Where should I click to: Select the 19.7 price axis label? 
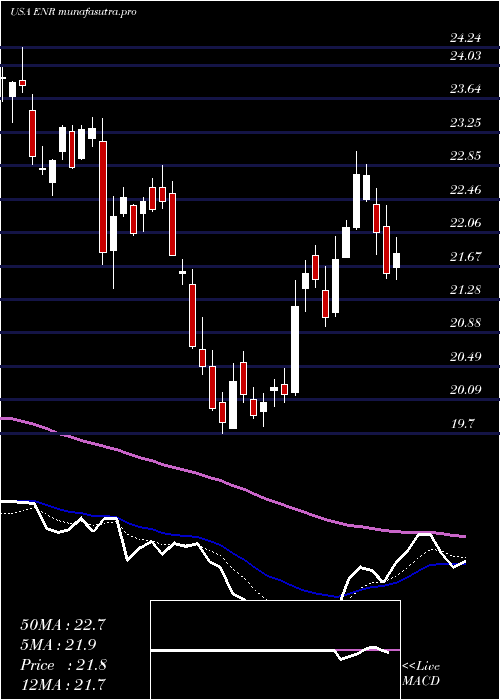462,424
